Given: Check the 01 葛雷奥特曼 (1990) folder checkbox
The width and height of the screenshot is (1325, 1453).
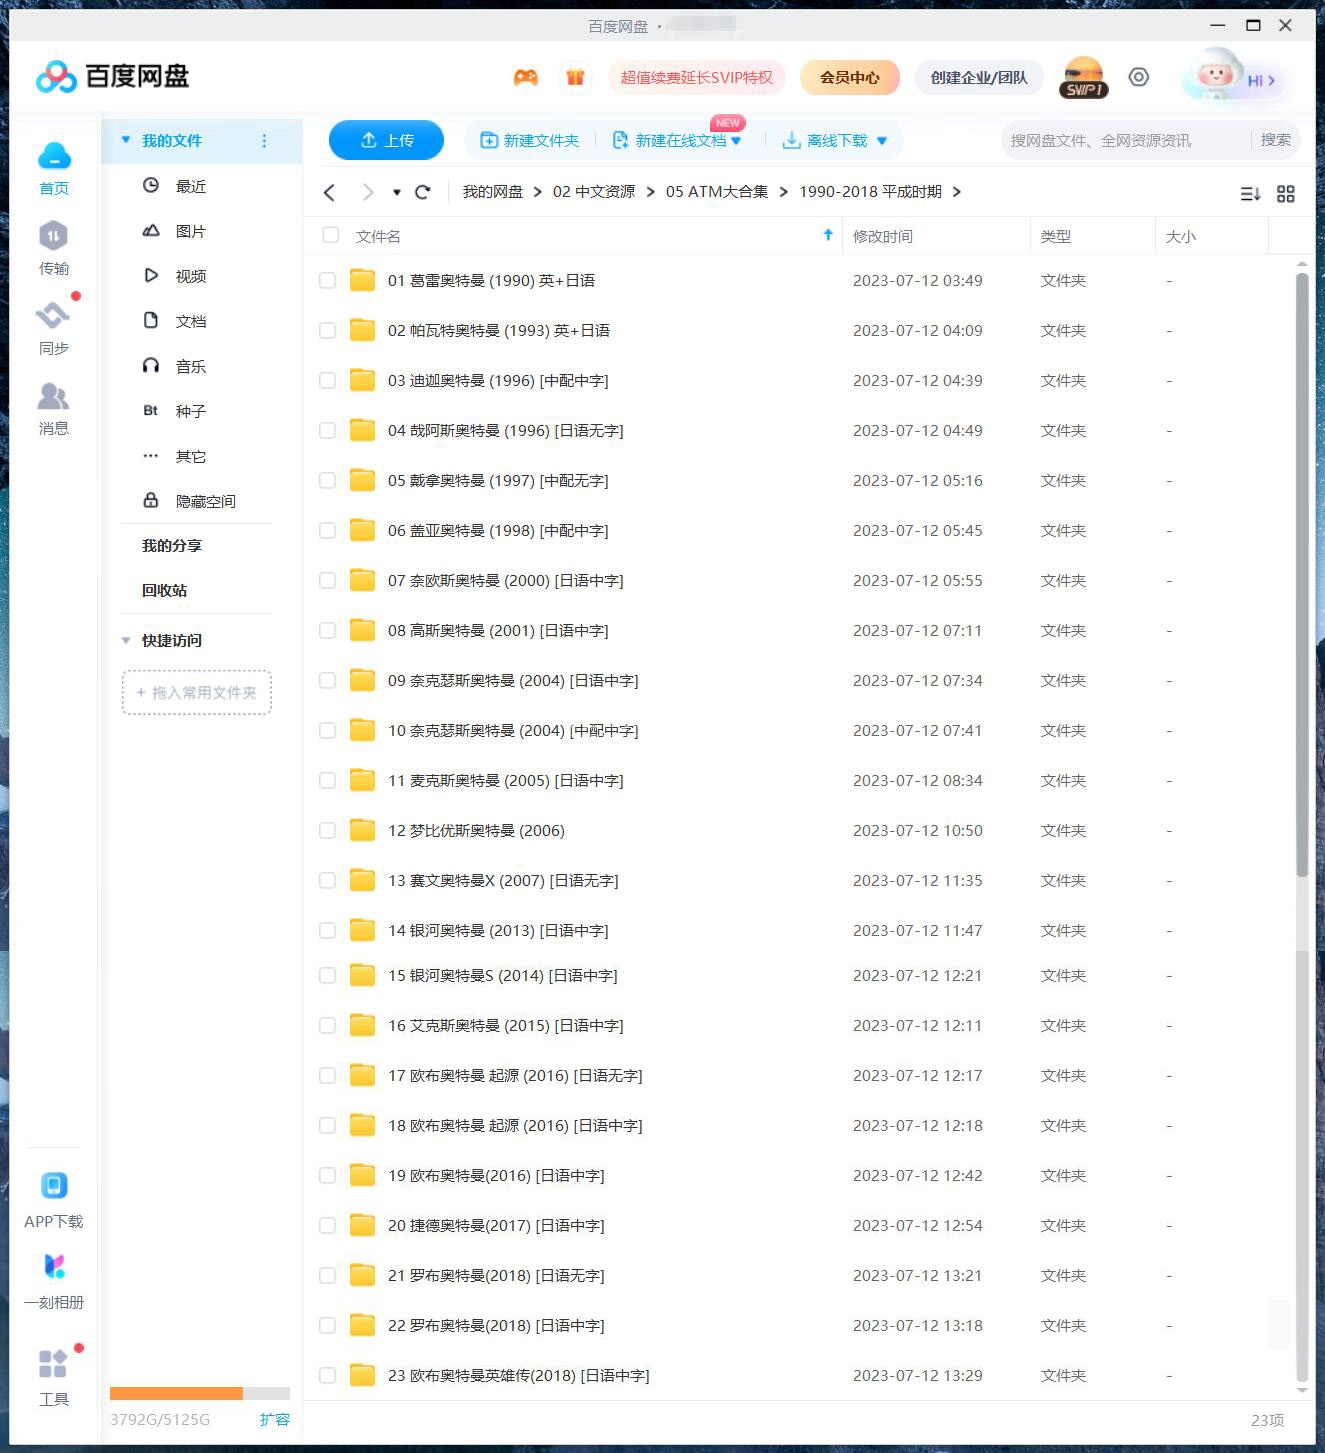Looking at the screenshot, I should click(327, 280).
